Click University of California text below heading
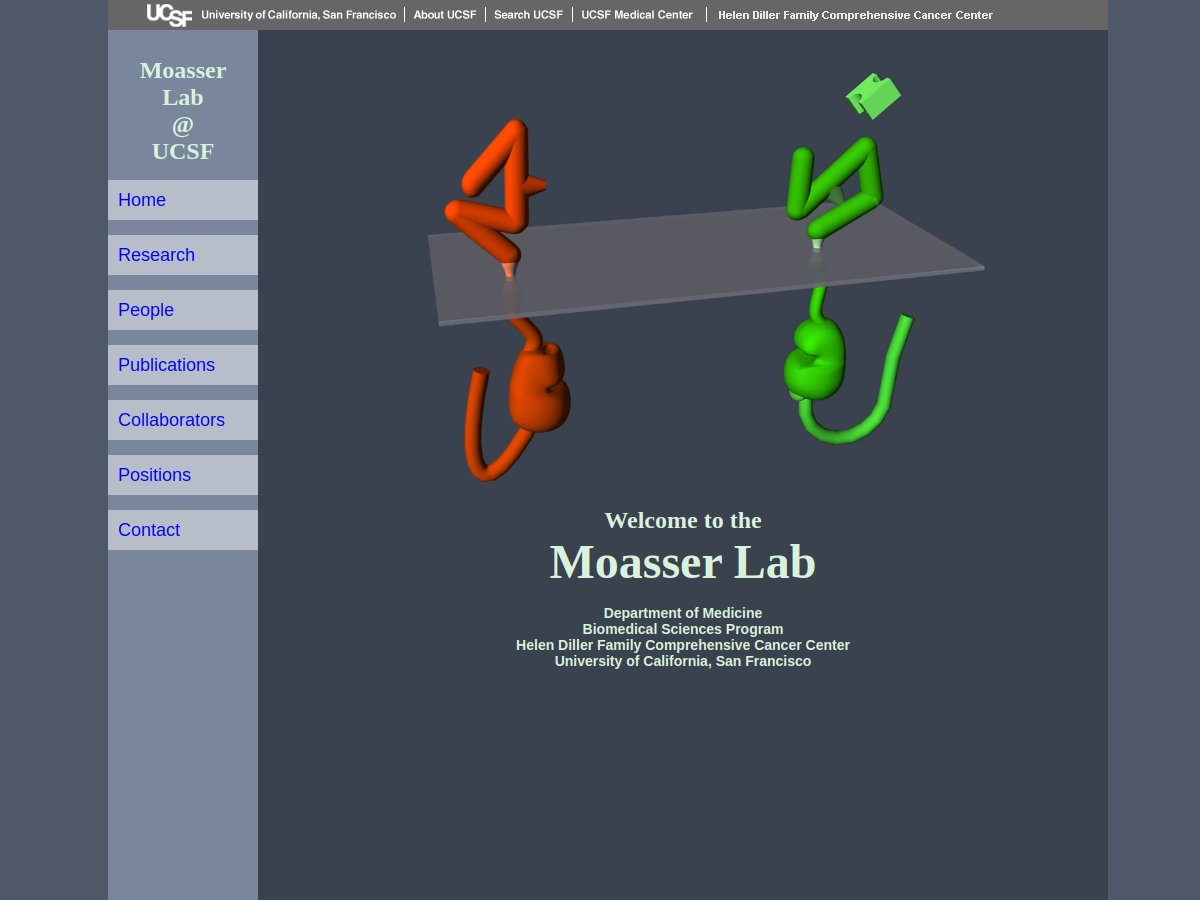The width and height of the screenshot is (1200, 900). point(683,661)
